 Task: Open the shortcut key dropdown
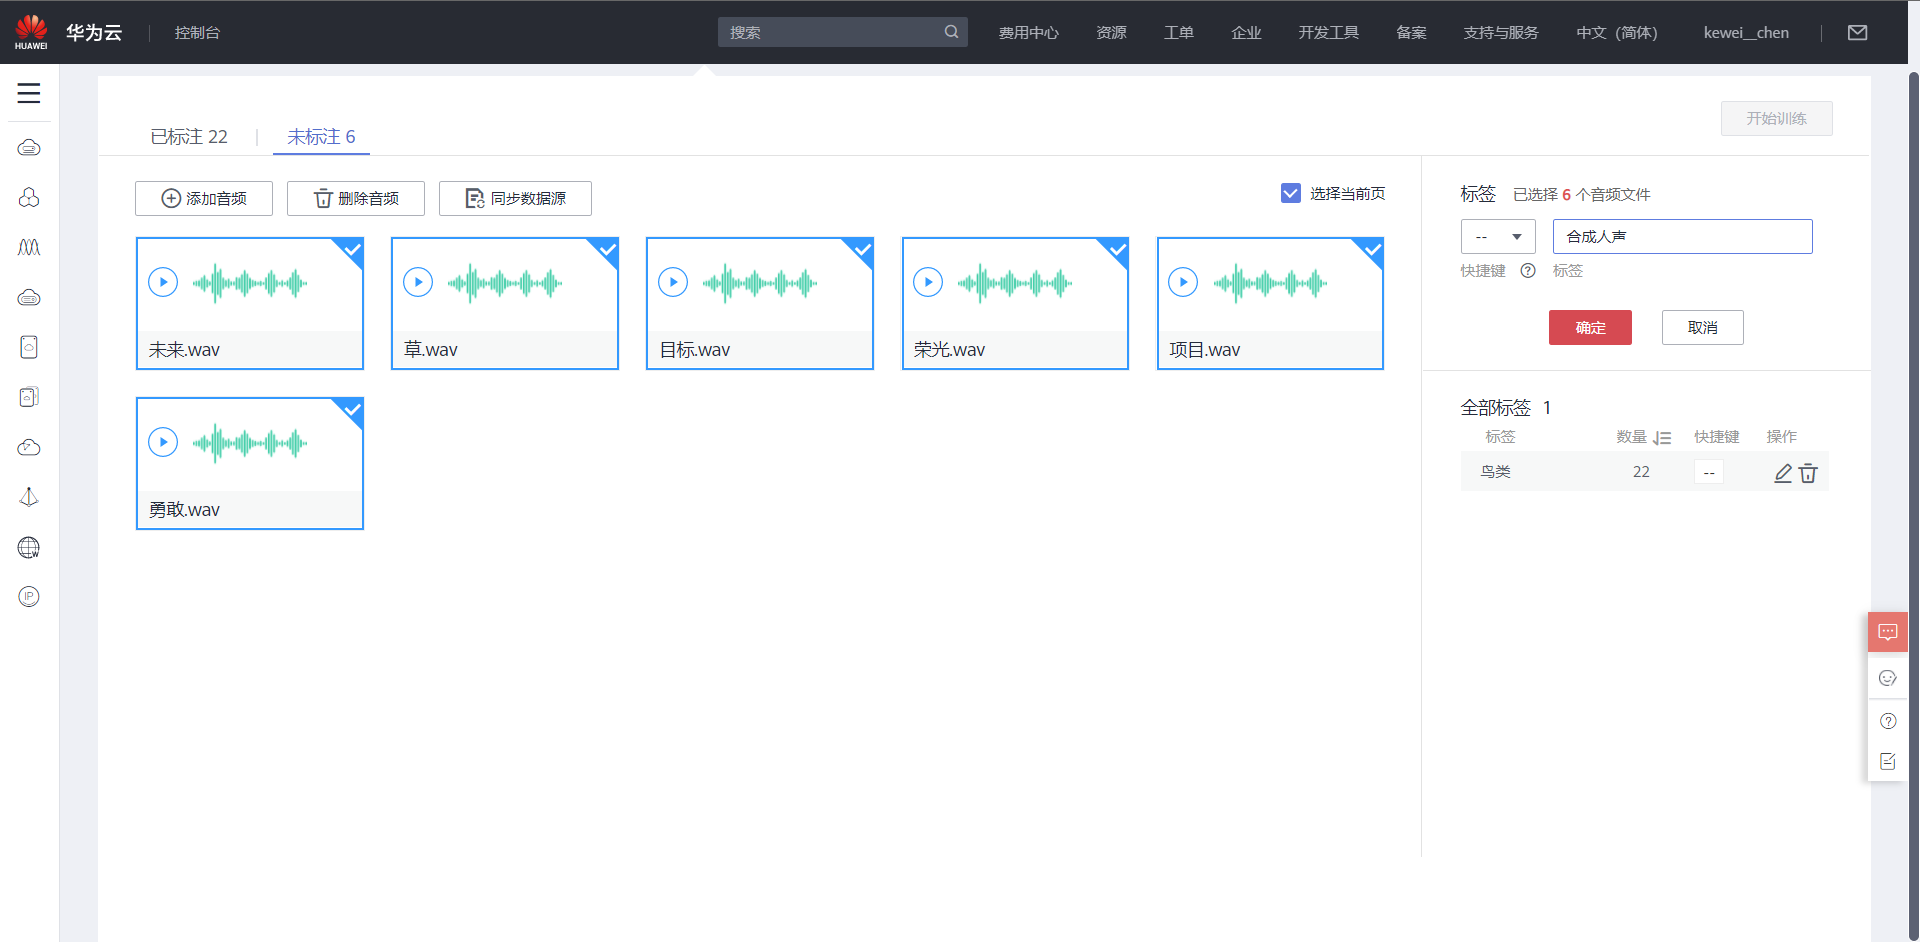pyautogui.click(x=1498, y=237)
